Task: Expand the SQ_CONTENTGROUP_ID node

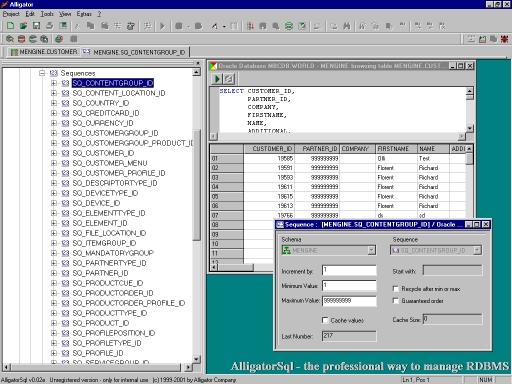Action: [x=54, y=83]
